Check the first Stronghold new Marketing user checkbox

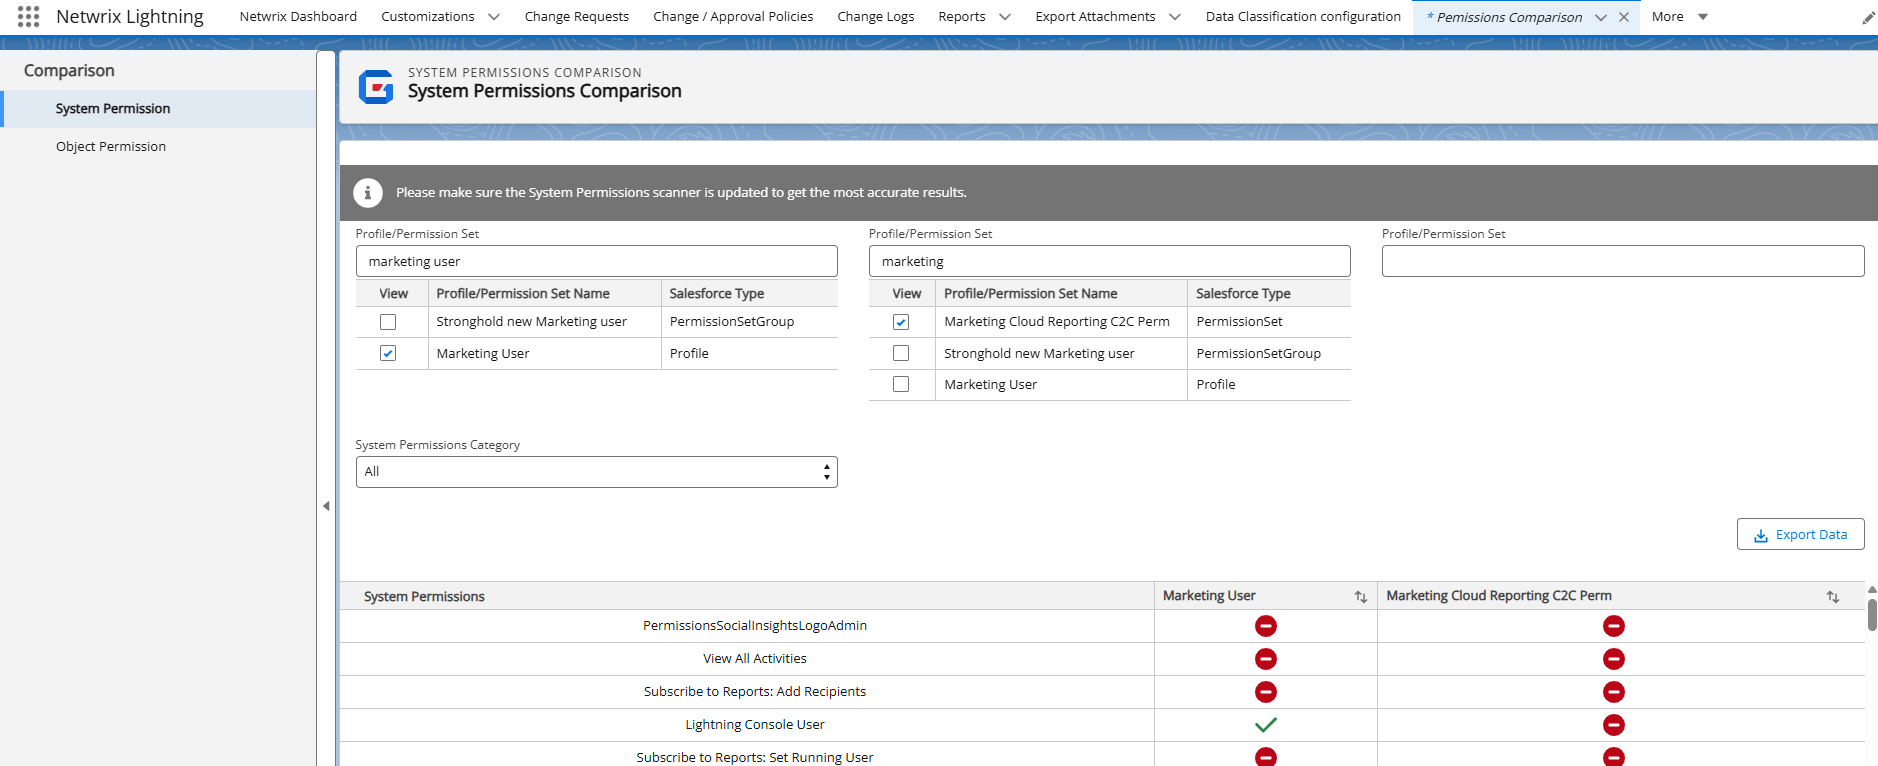[388, 322]
